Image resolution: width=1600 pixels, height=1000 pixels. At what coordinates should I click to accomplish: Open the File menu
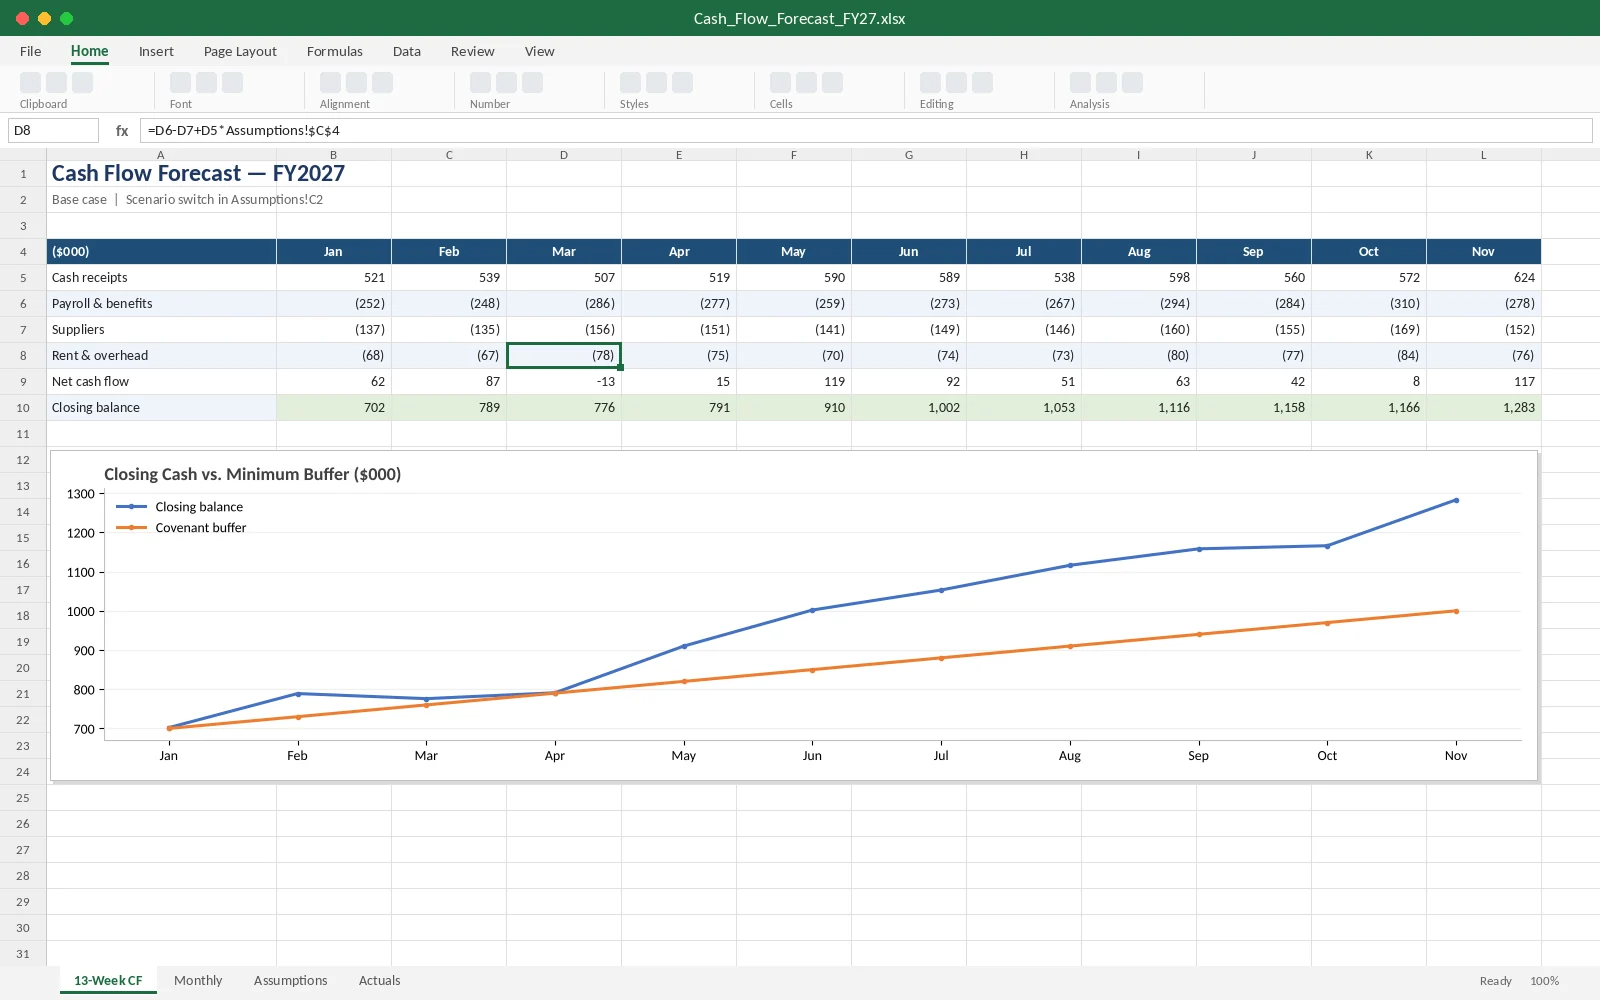pyautogui.click(x=31, y=51)
